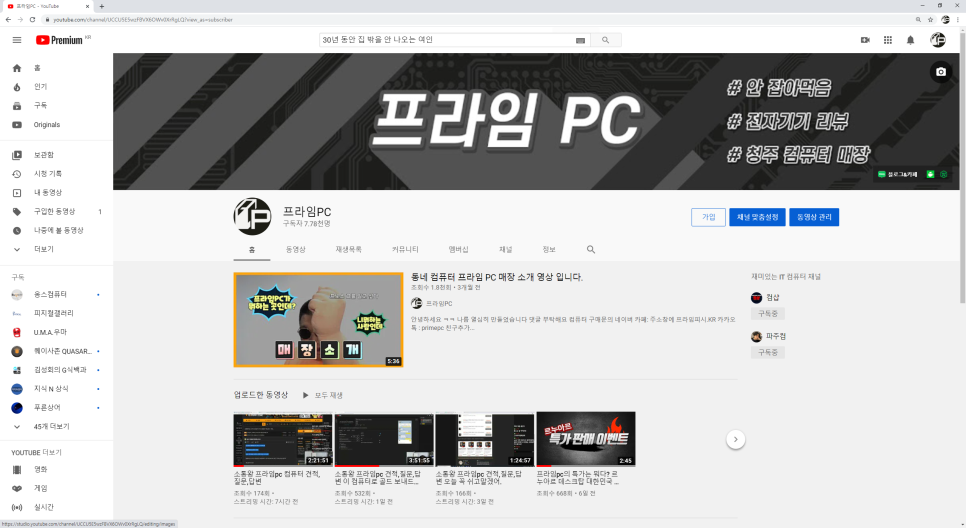This screenshot has height=528, width=966.
Task: Click the YouTube Premium logo
Action: 59,40
